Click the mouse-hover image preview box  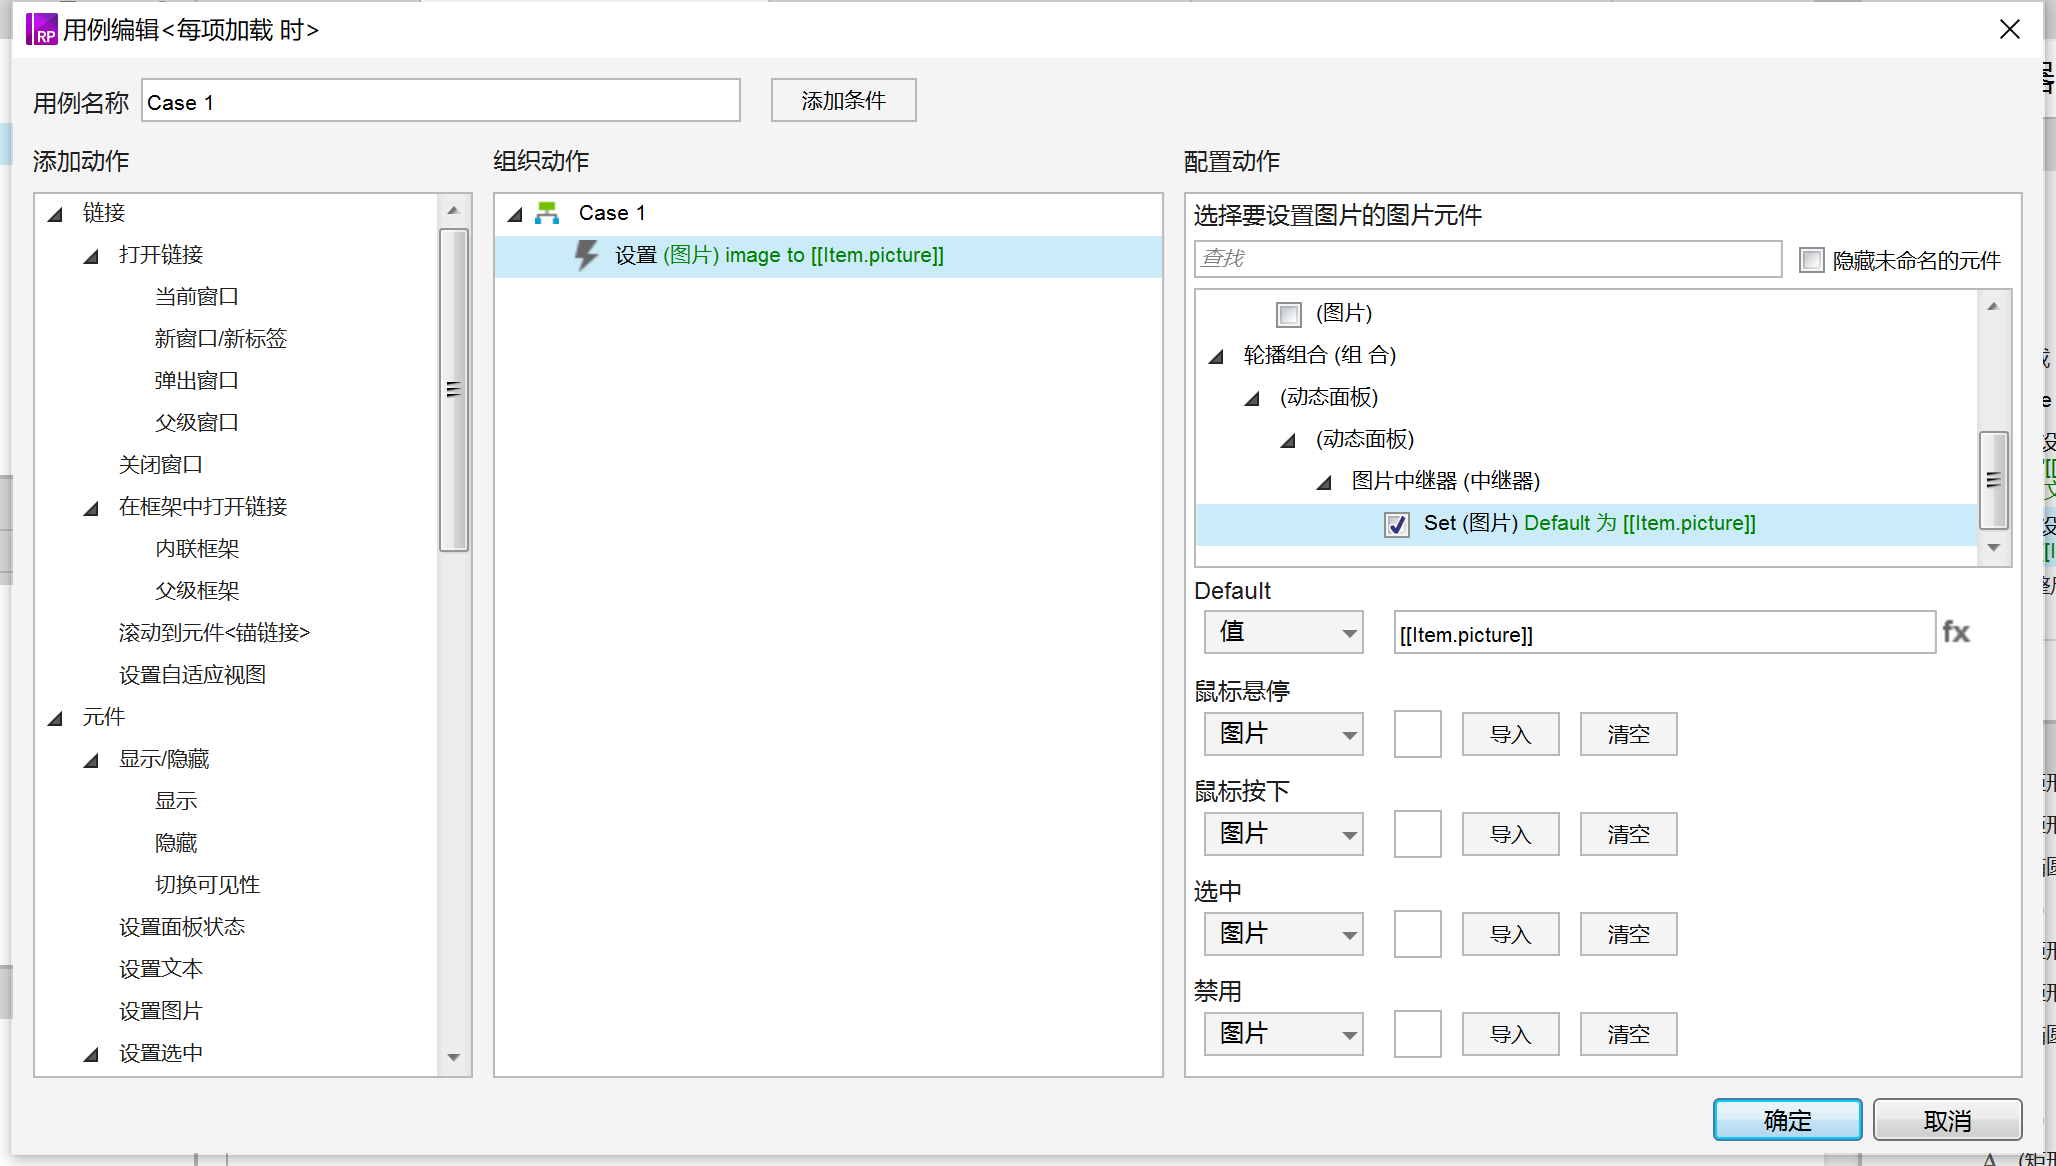click(1417, 734)
